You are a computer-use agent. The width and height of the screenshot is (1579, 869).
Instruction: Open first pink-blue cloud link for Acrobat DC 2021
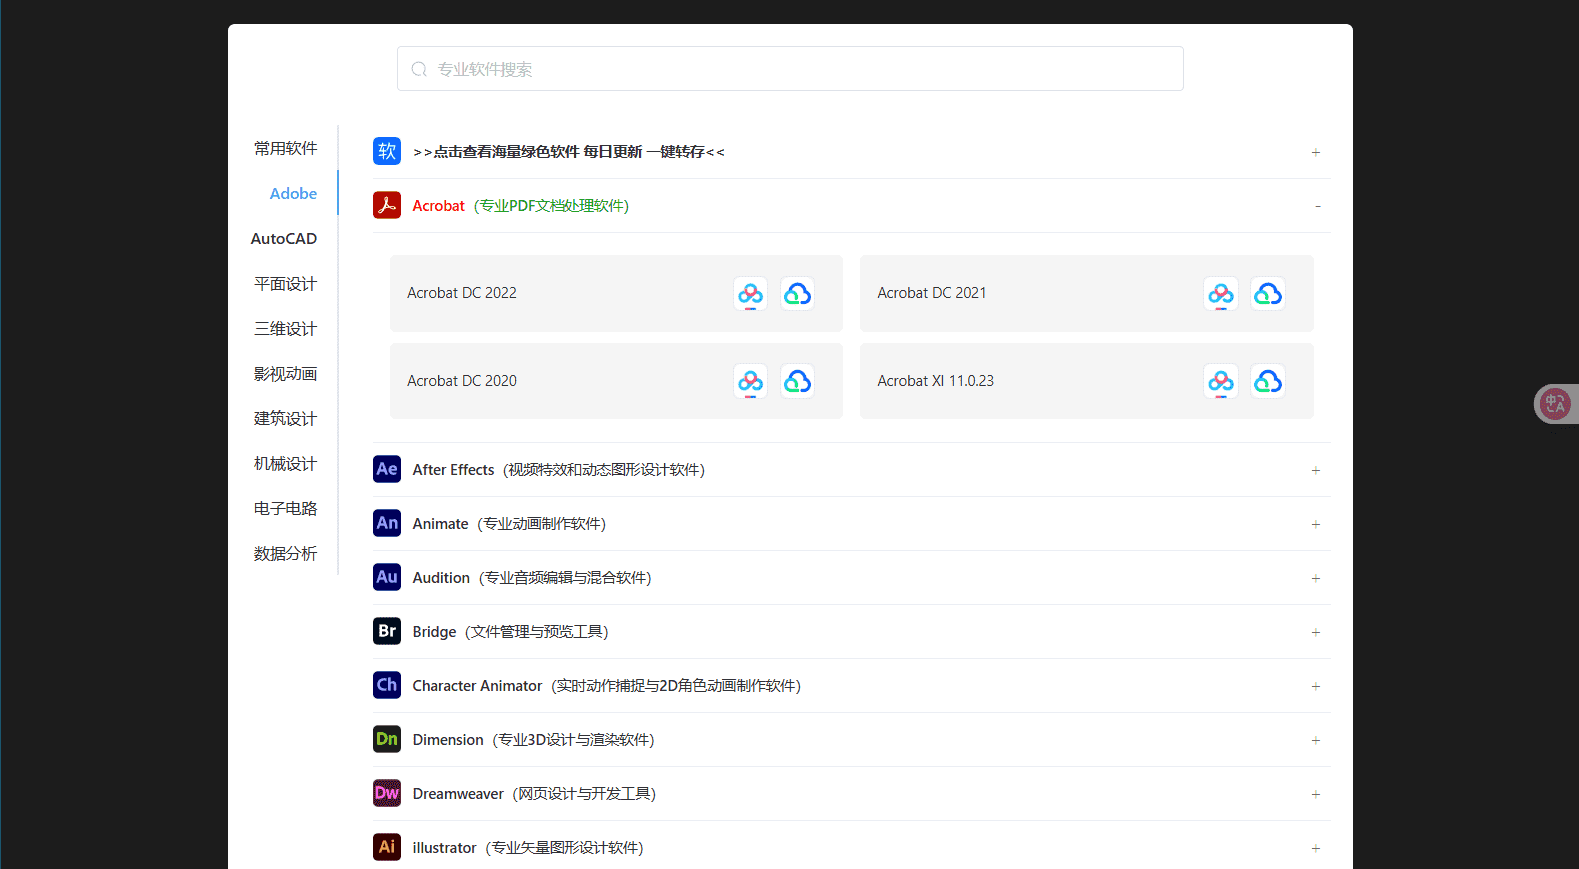pos(1221,293)
